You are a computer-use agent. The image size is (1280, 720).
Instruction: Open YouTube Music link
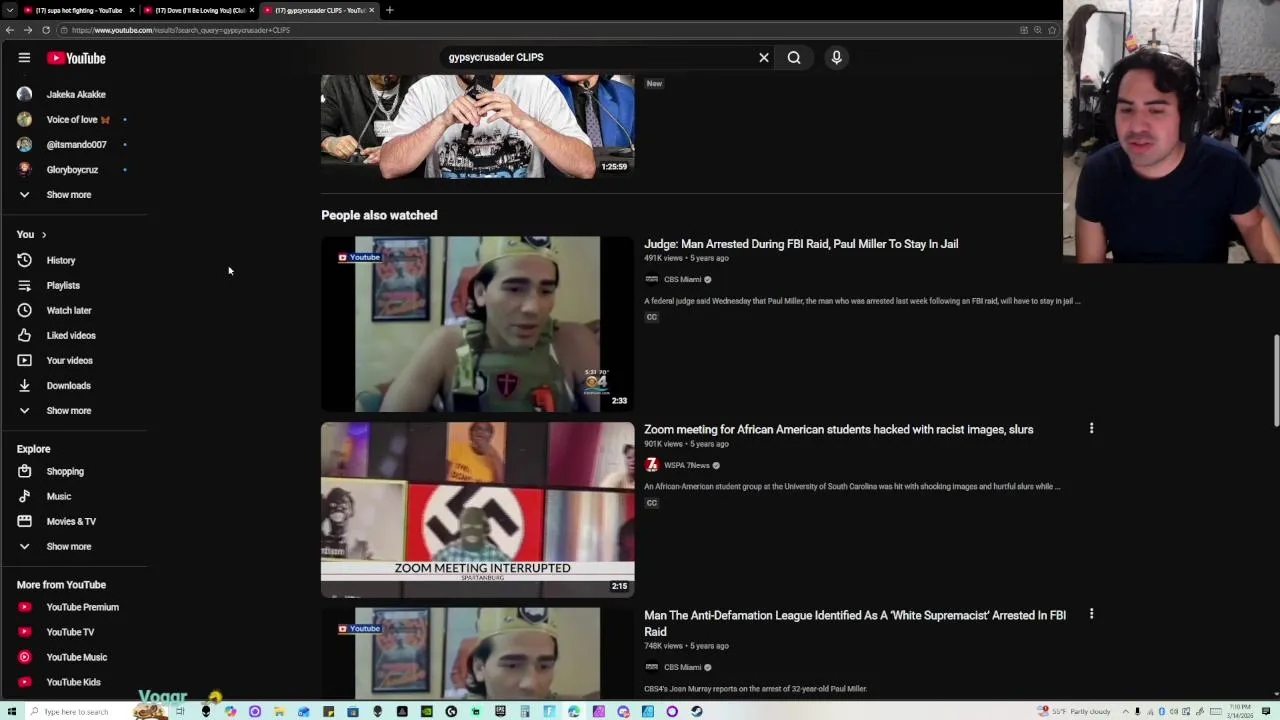(x=74, y=657)
